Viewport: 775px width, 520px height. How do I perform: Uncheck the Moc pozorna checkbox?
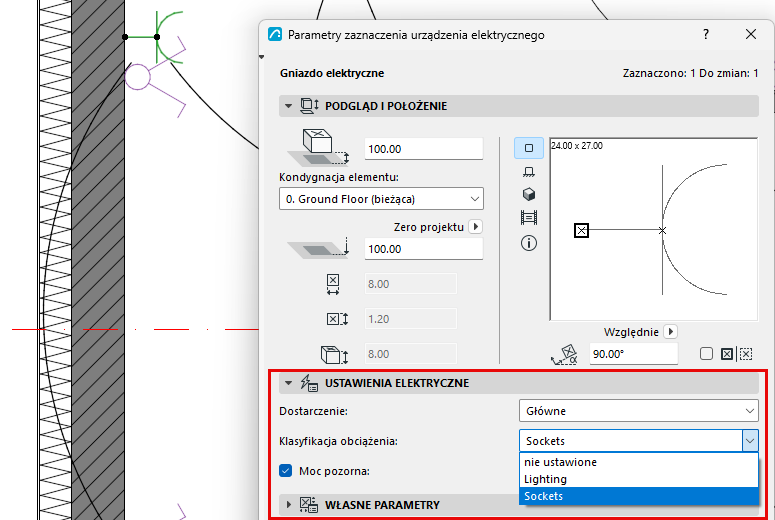click(x=286, y=471)
